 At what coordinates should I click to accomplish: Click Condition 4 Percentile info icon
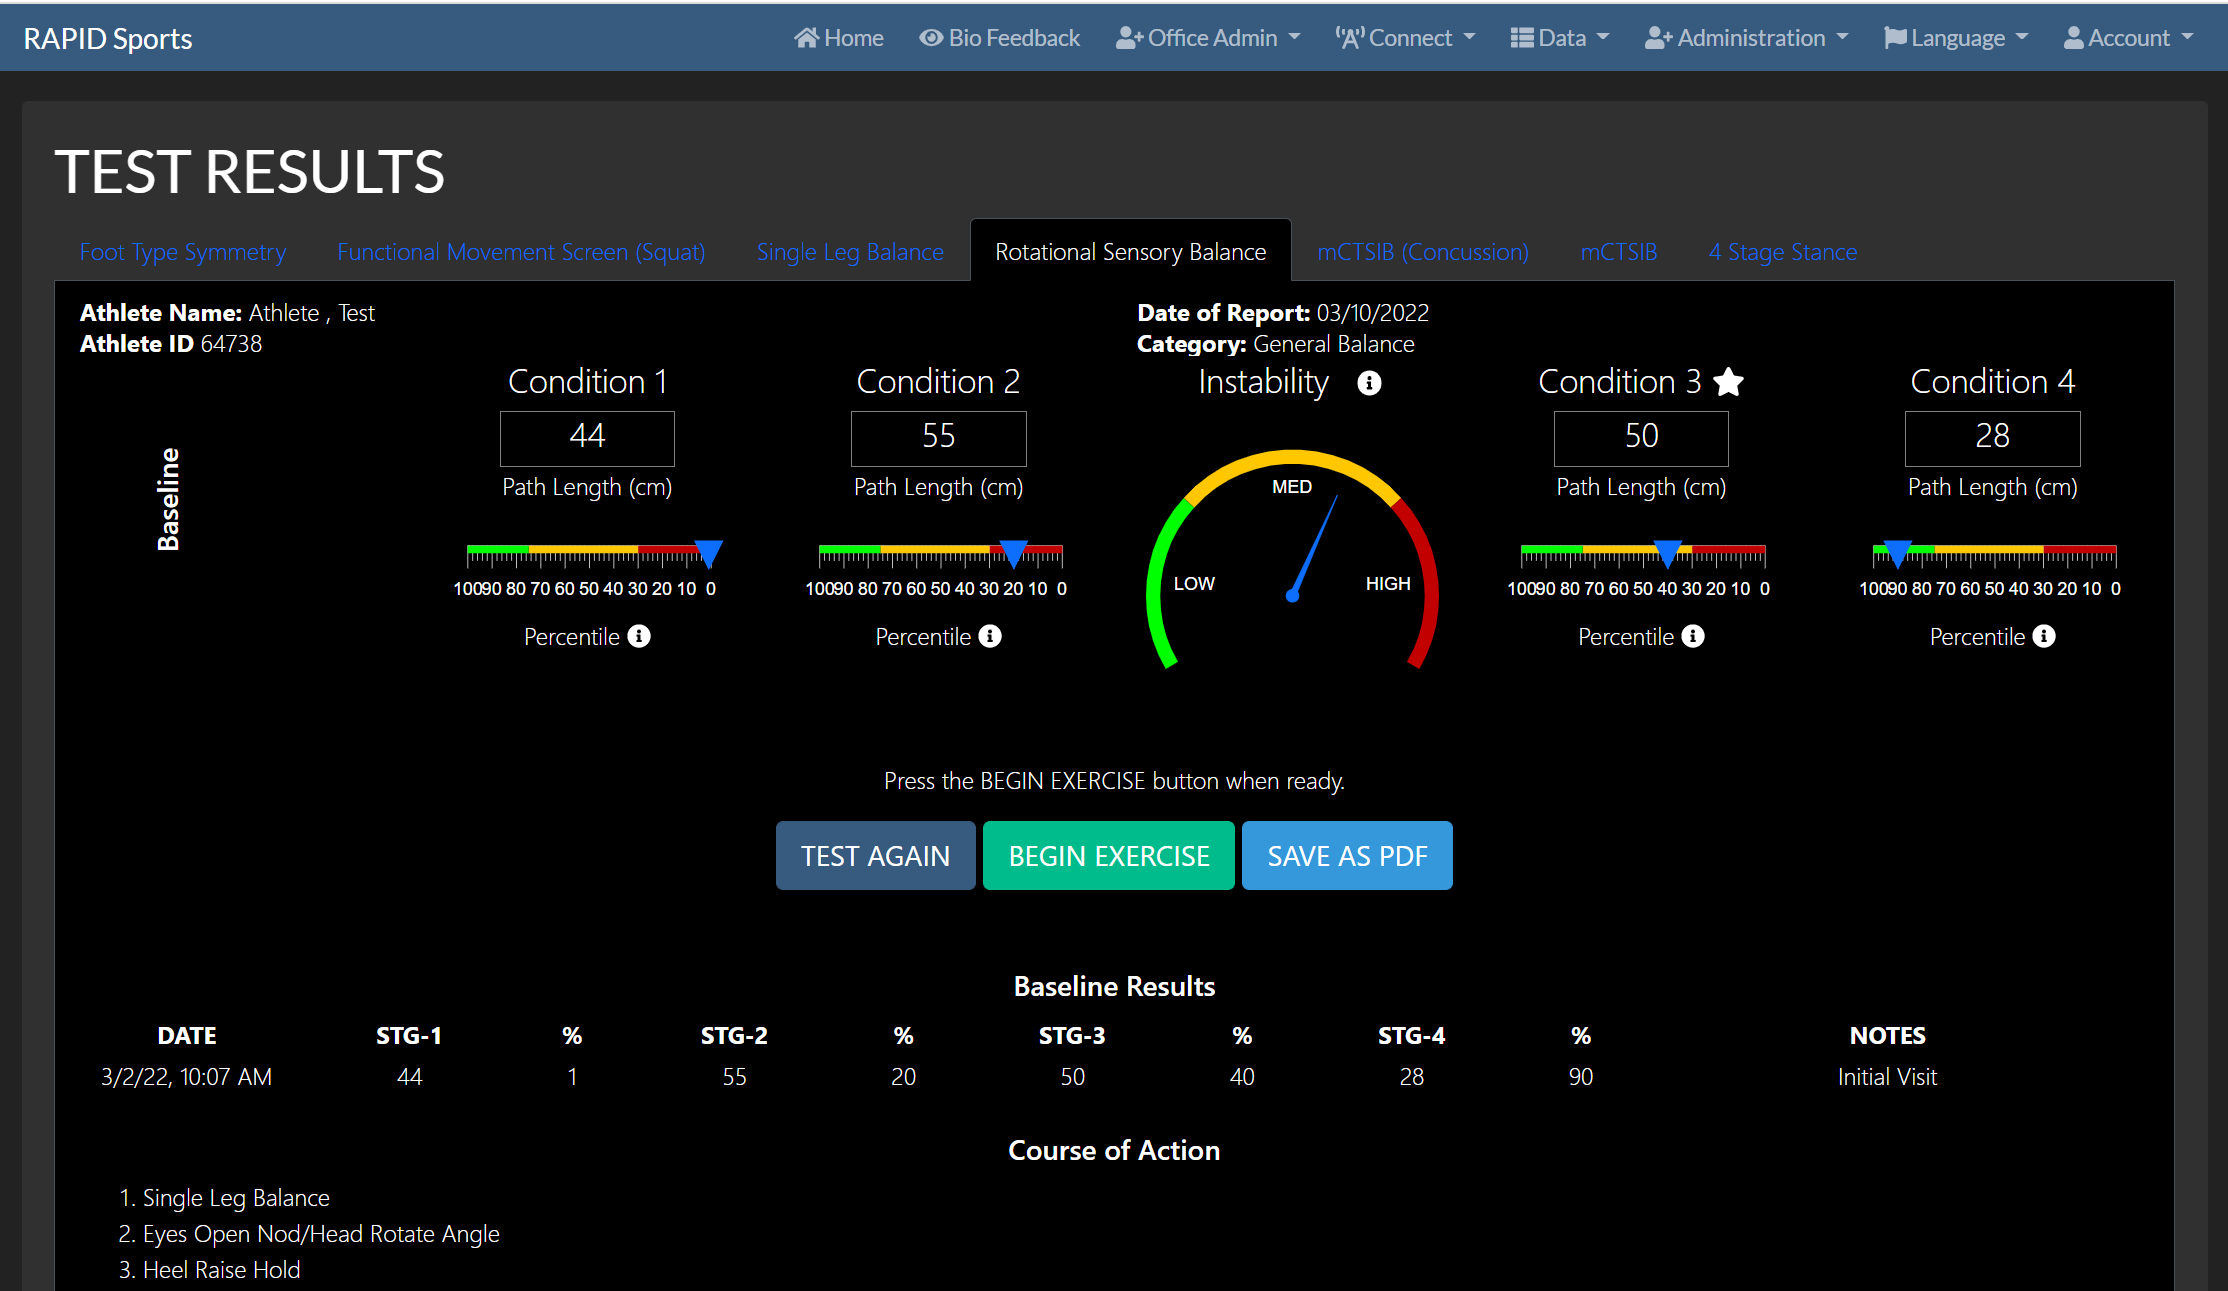(2044, 636)
